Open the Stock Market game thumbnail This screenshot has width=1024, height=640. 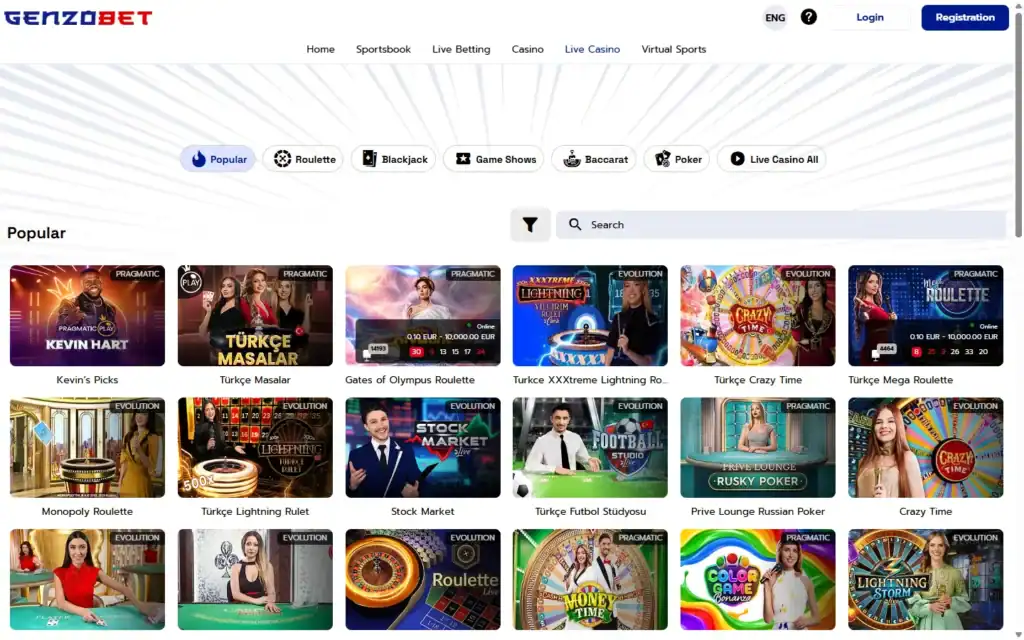(x=423, y=447)
